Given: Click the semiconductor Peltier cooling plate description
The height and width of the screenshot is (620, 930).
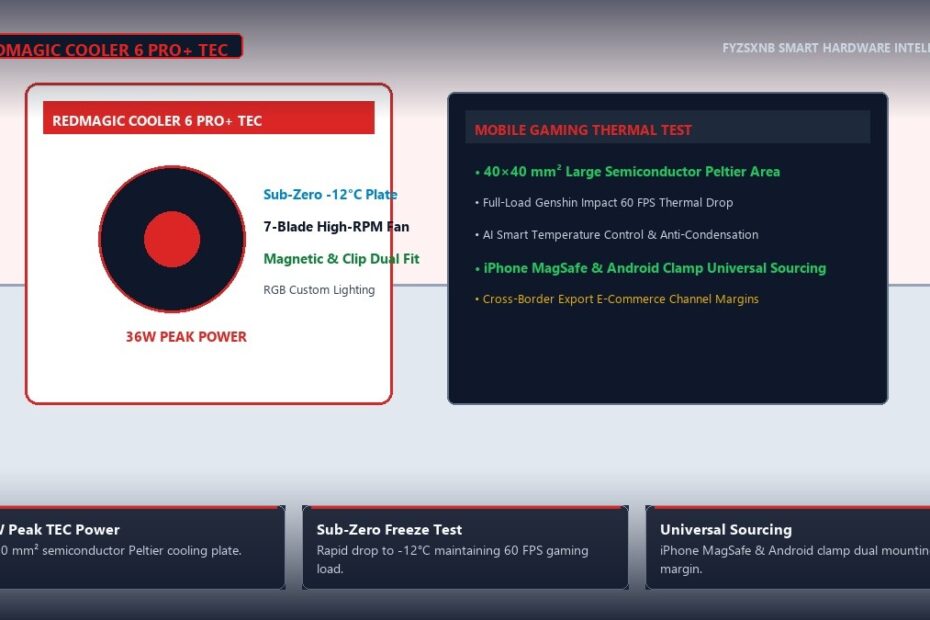Looking at the screenshot, I should click(x=121, y=551).
